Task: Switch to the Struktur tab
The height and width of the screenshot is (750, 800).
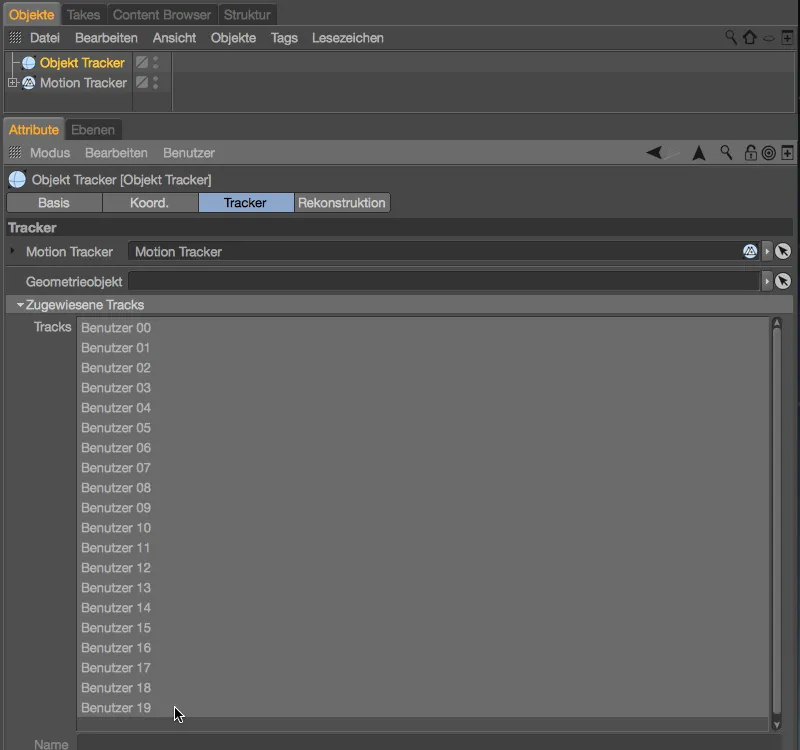Action: [x=247, y=15]
